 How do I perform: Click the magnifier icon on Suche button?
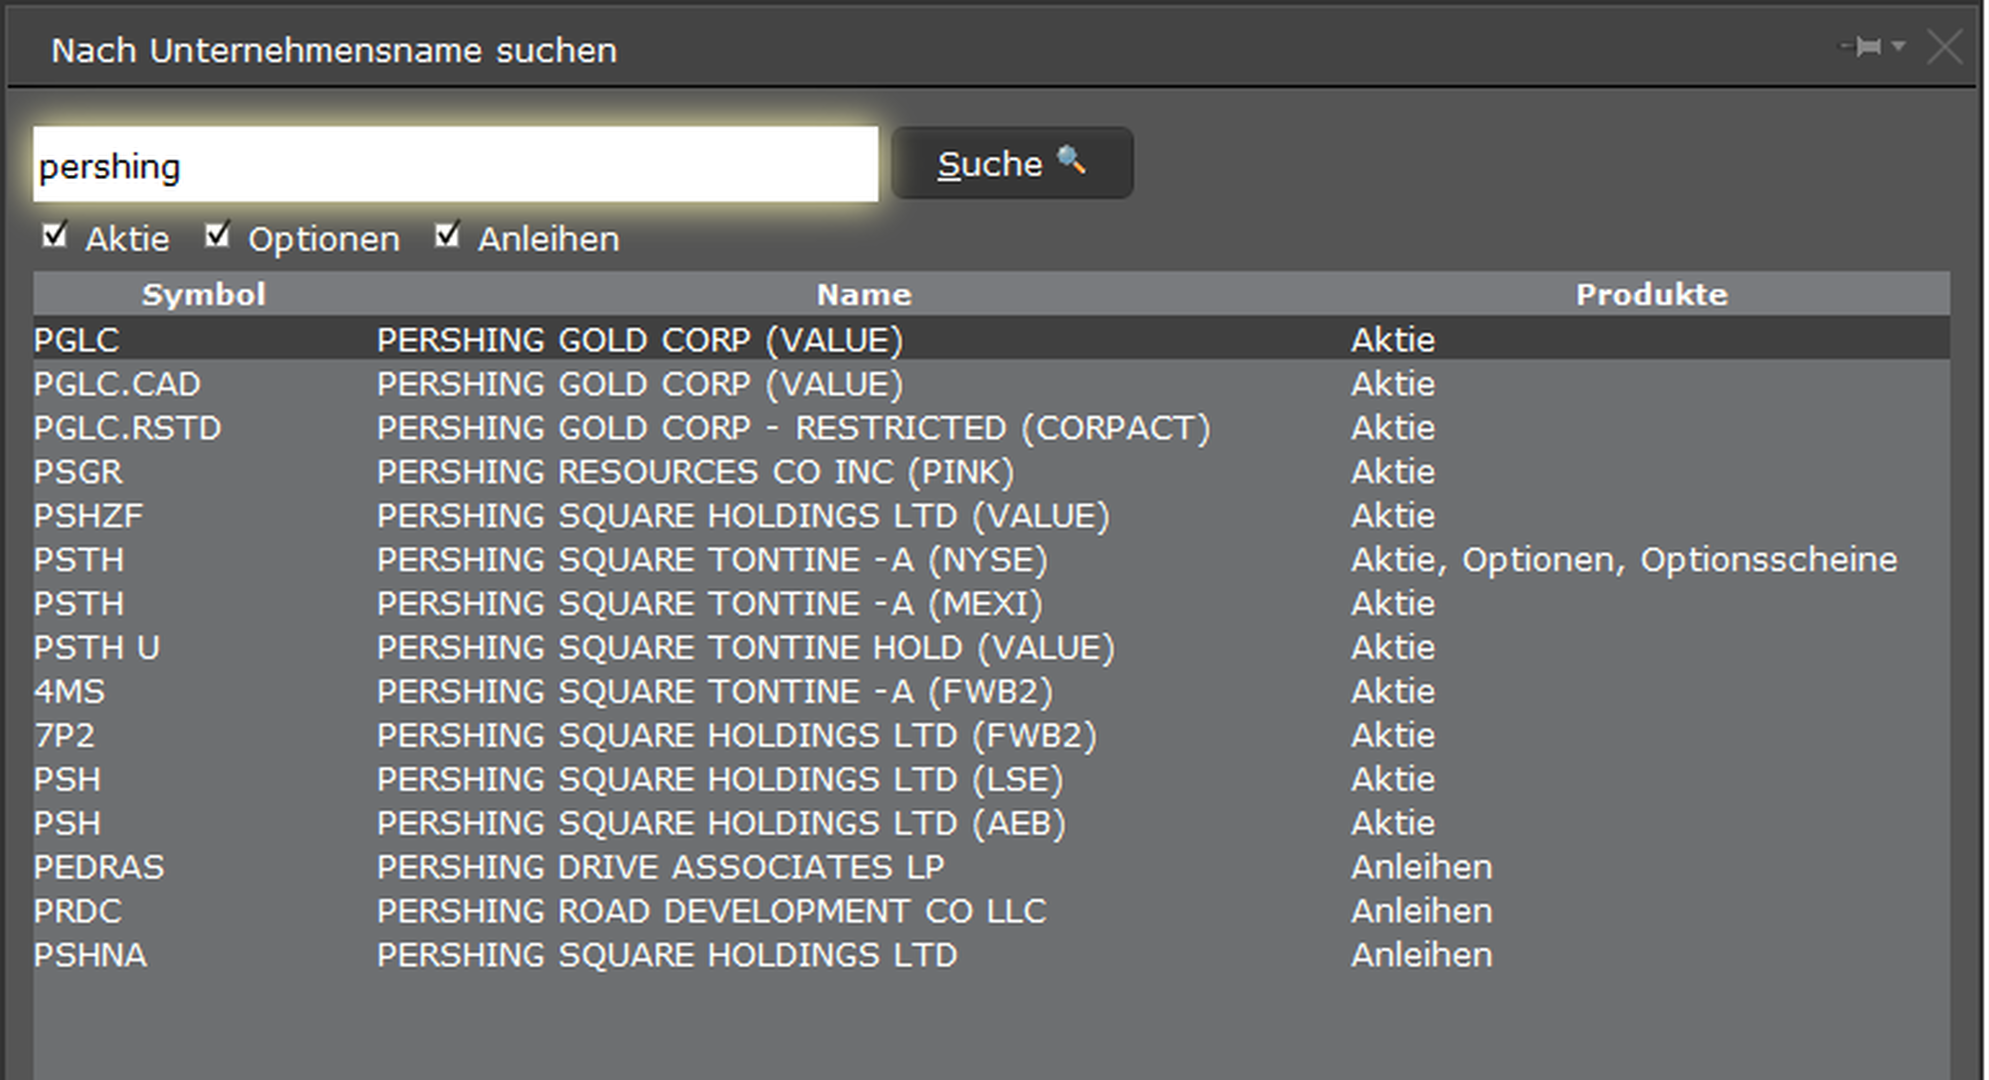pos(1071,160)
